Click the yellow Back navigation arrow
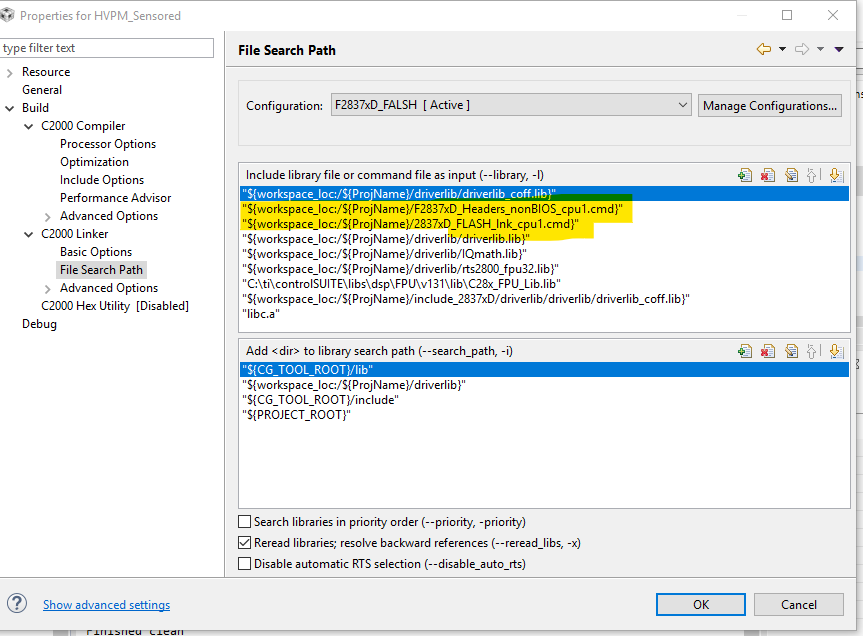 [764, 49]
